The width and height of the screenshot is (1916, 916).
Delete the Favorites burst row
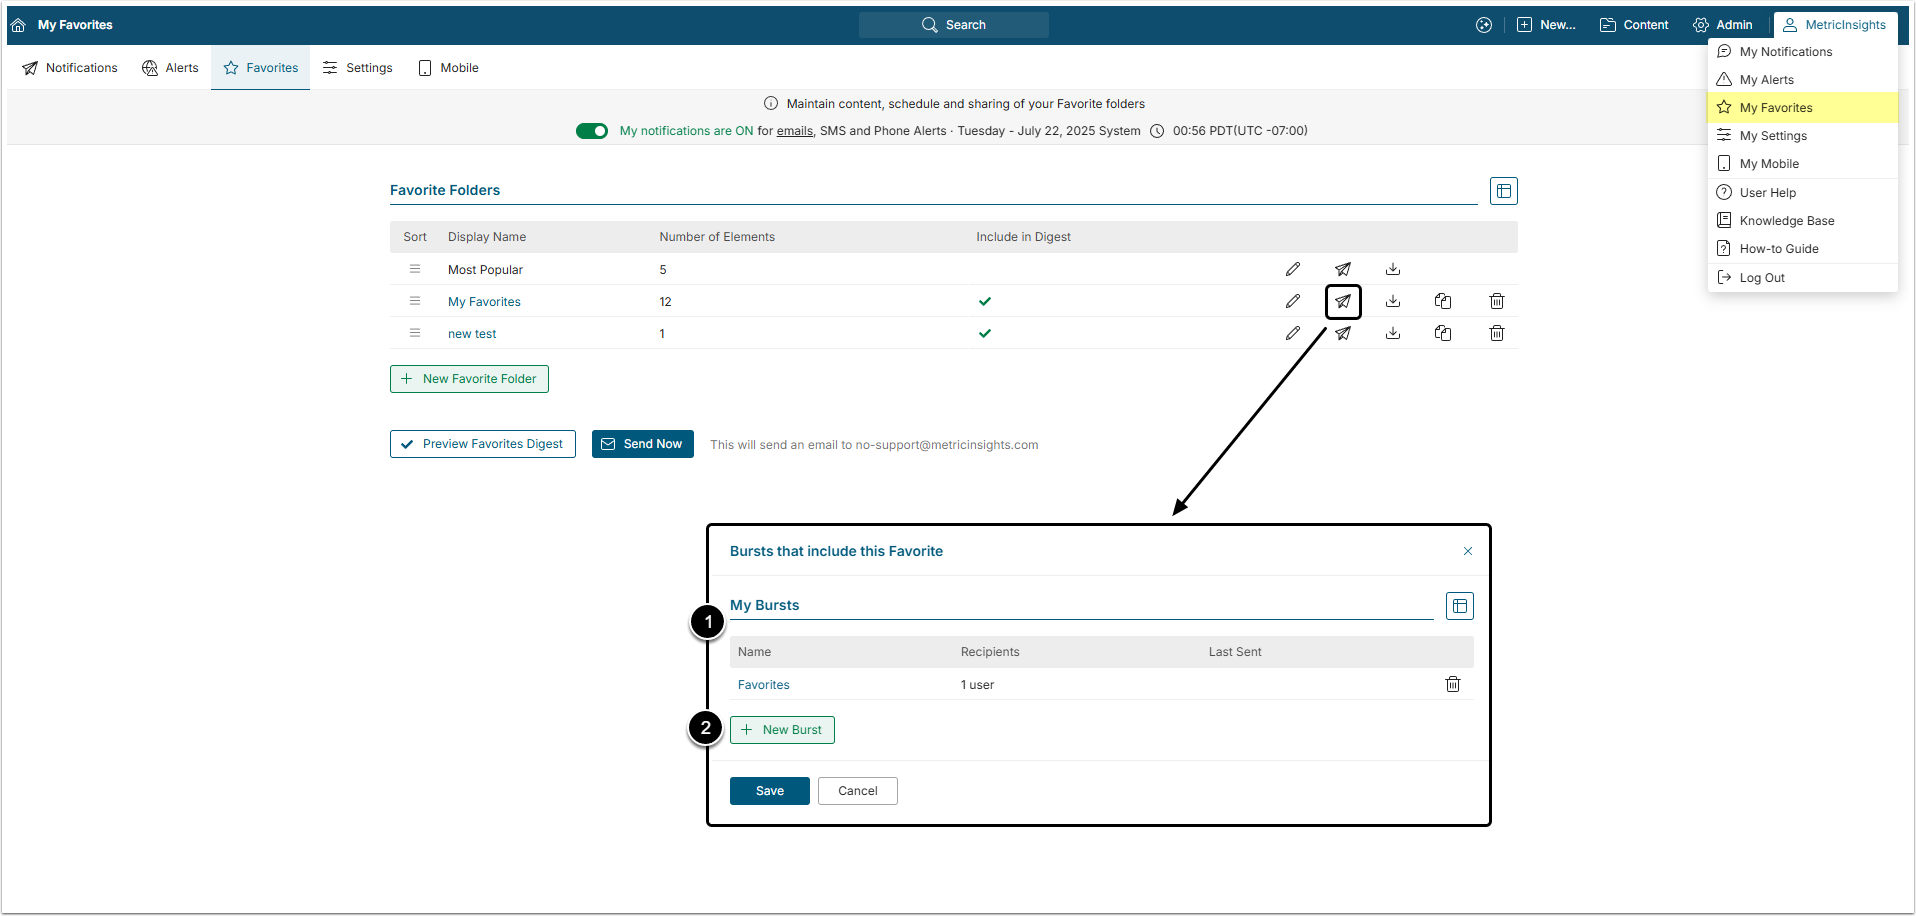1453,684
